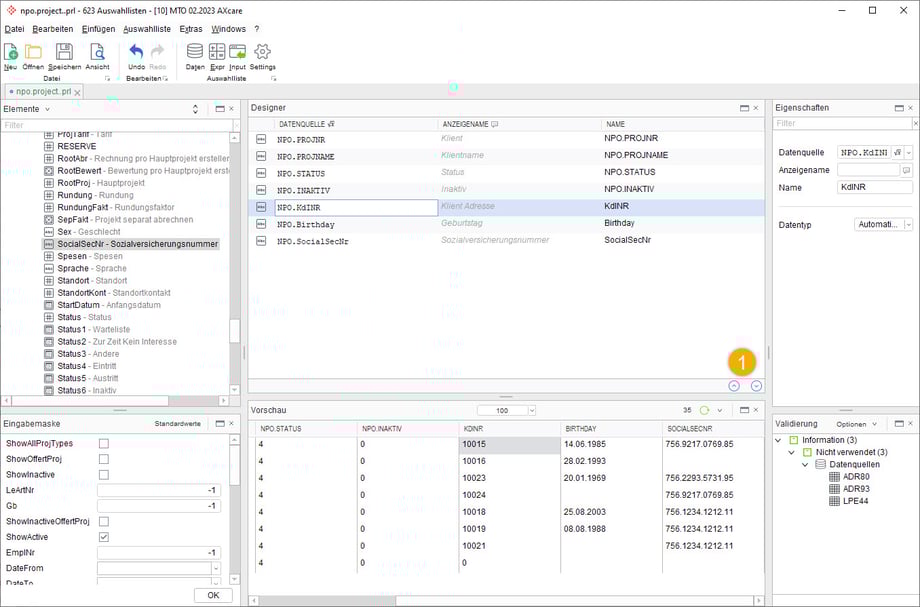The height and width of the screenshot is (607, 920).
Task: Open the Extras menu
Action: pos(191,29)
